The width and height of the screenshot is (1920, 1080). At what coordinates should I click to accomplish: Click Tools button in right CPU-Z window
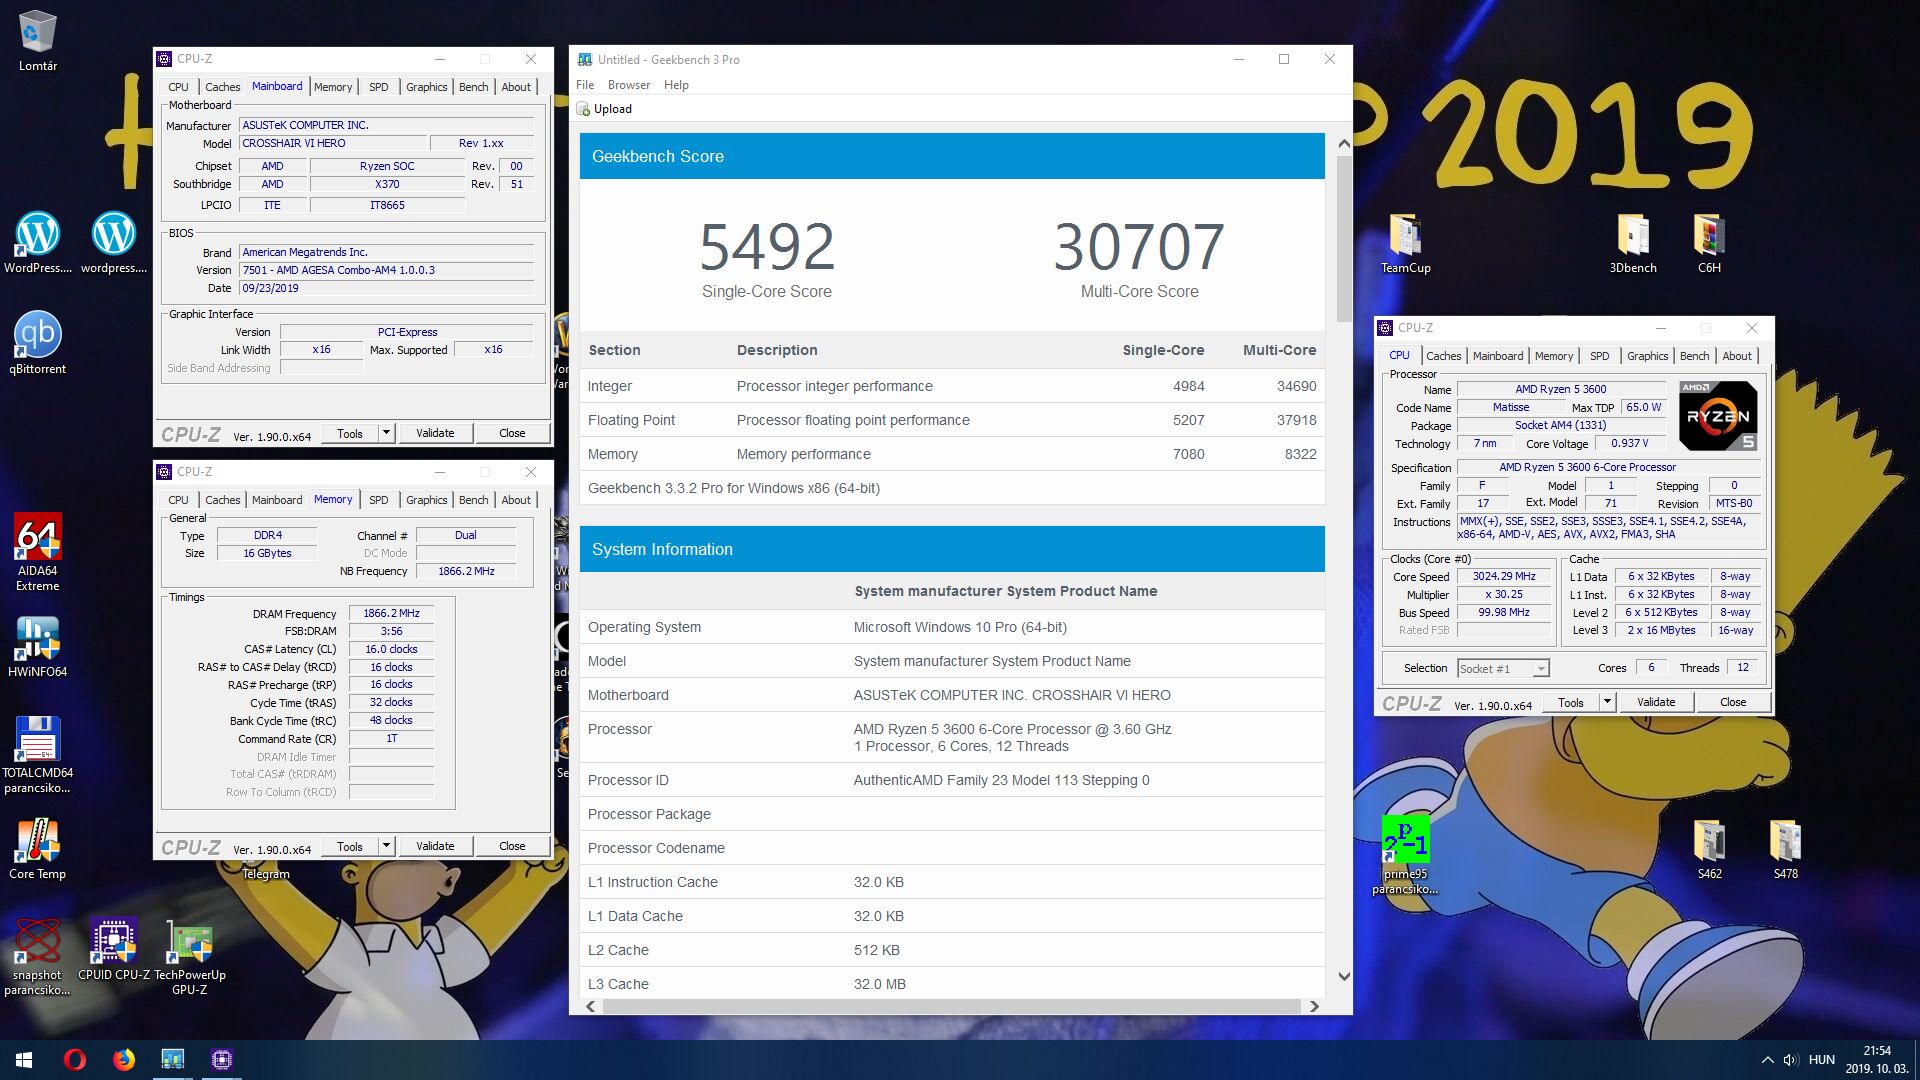pos(1571,702)
